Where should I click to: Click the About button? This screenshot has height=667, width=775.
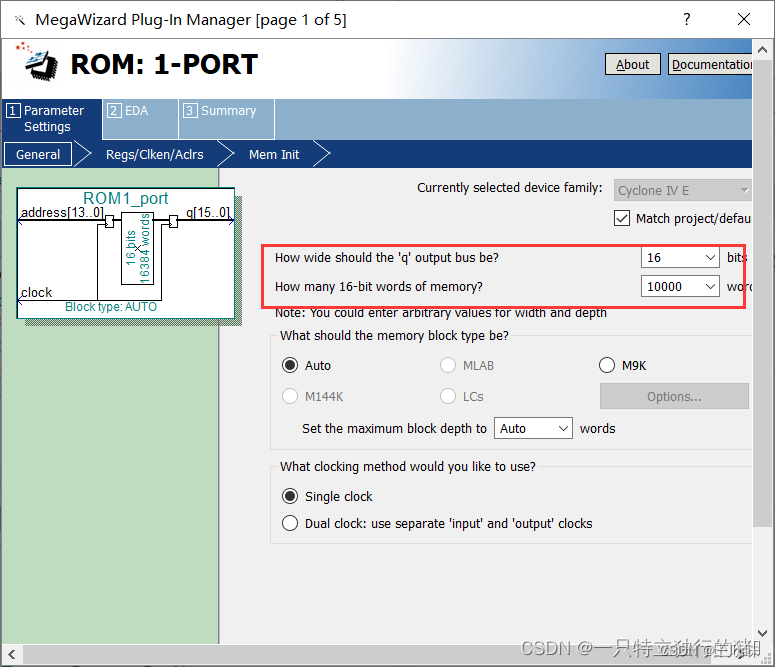coord(632,64)
